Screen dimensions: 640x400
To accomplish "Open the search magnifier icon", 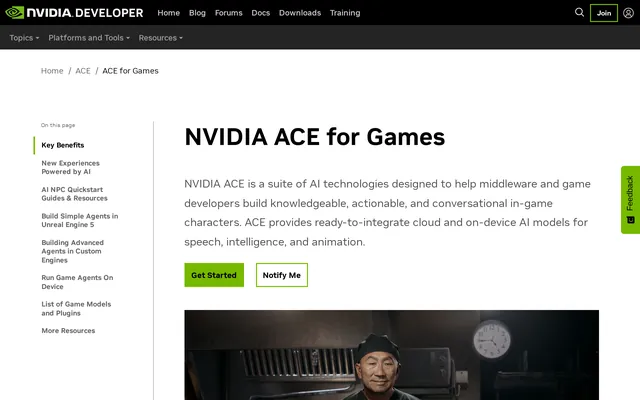I will [579, 13].
